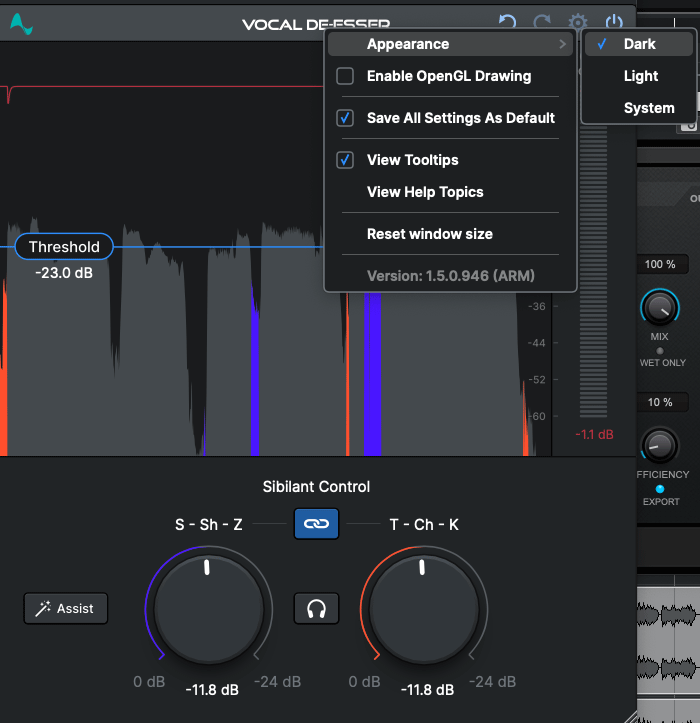Image resolution: width=700 pixels, height=723 pixels.
Task: Click the EFFICIENCY knob in background plugin
Action: (x=660, y=446)
